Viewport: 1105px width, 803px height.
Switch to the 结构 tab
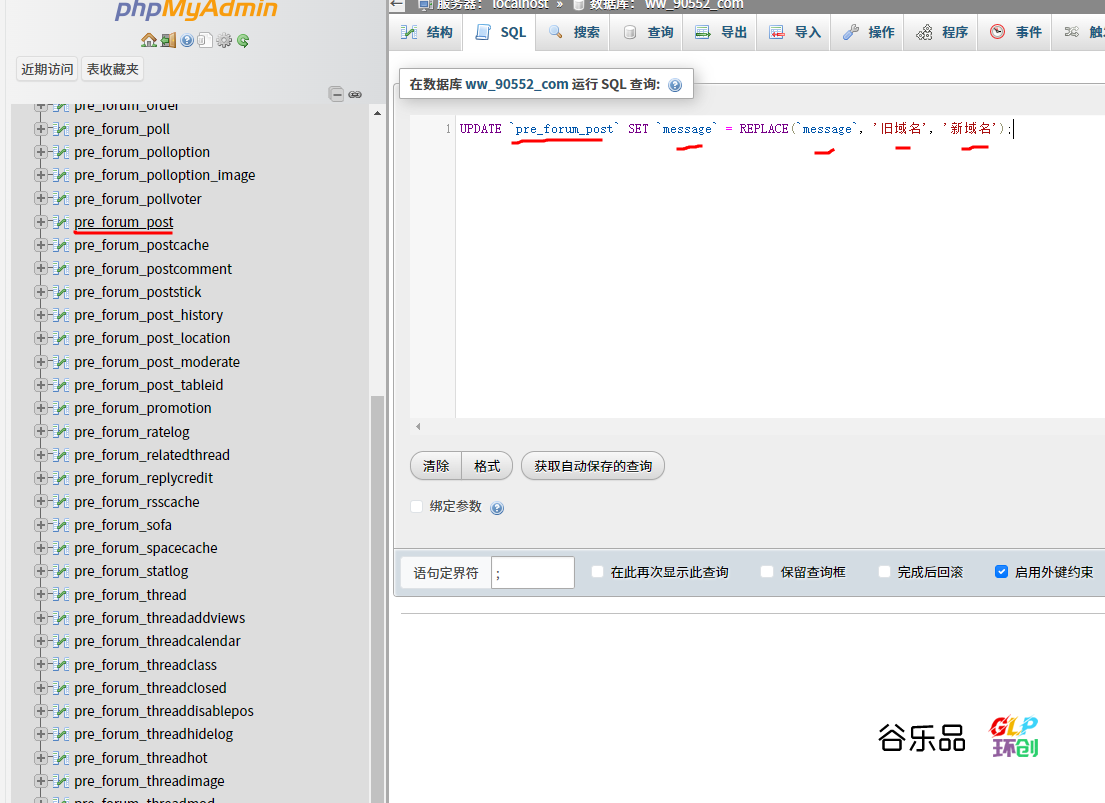pyautogui.click(x=425, y=31)
